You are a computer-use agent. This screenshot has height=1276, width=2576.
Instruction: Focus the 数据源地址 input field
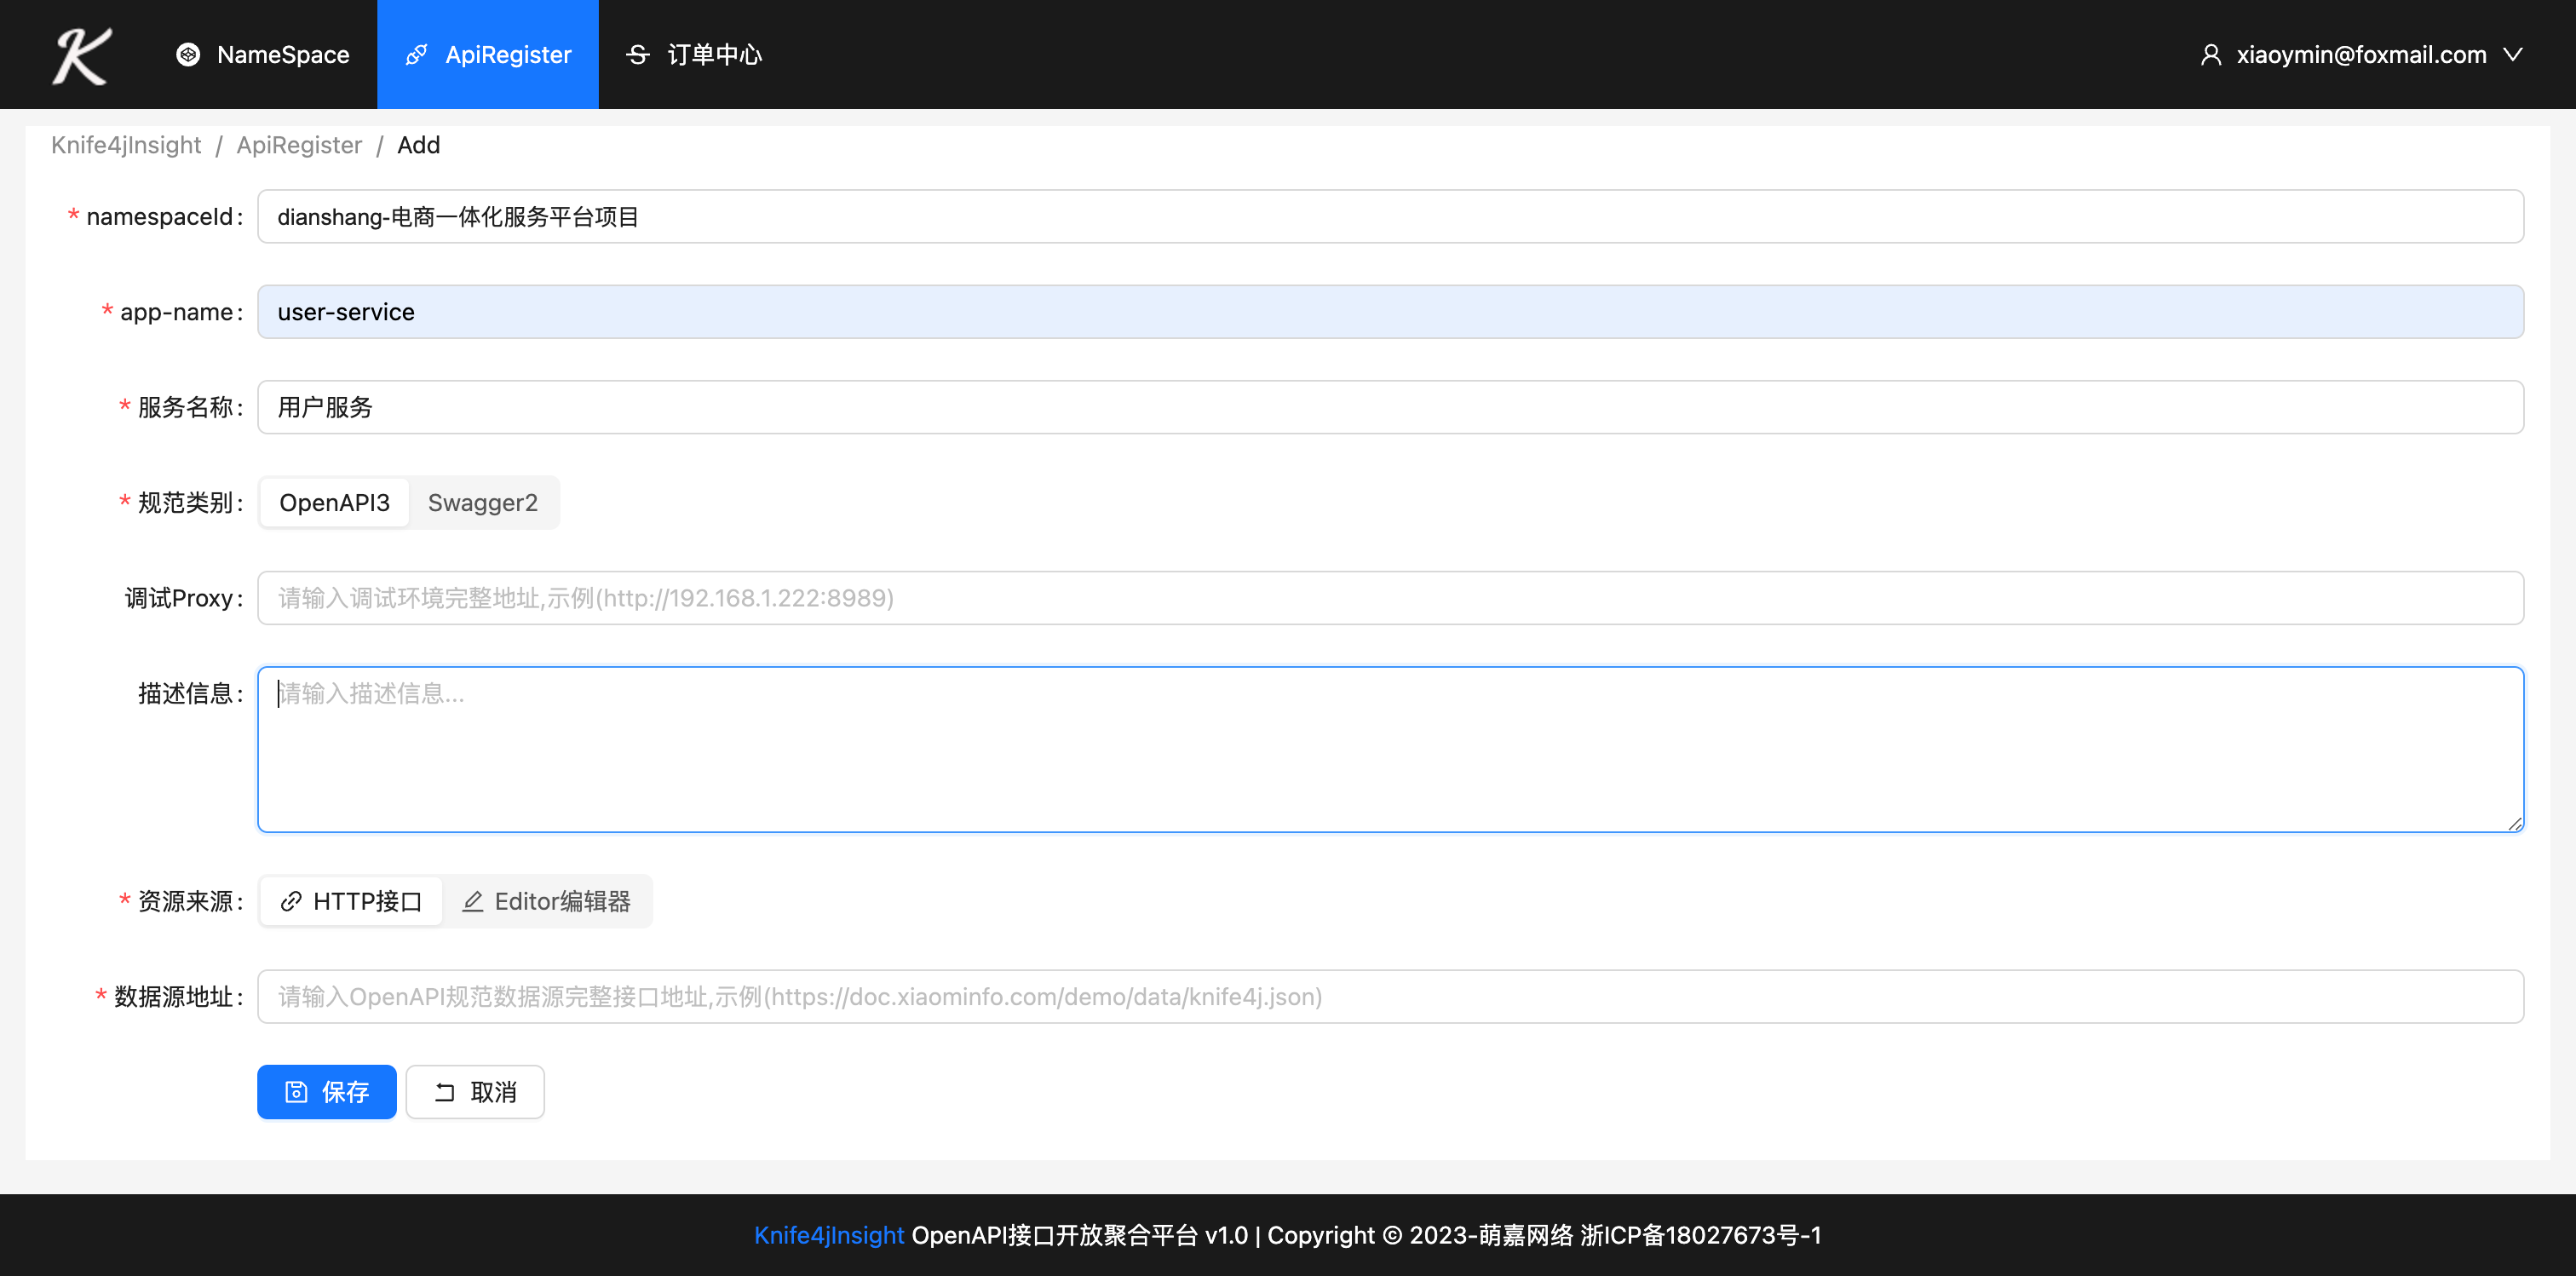pos(1390,997)
